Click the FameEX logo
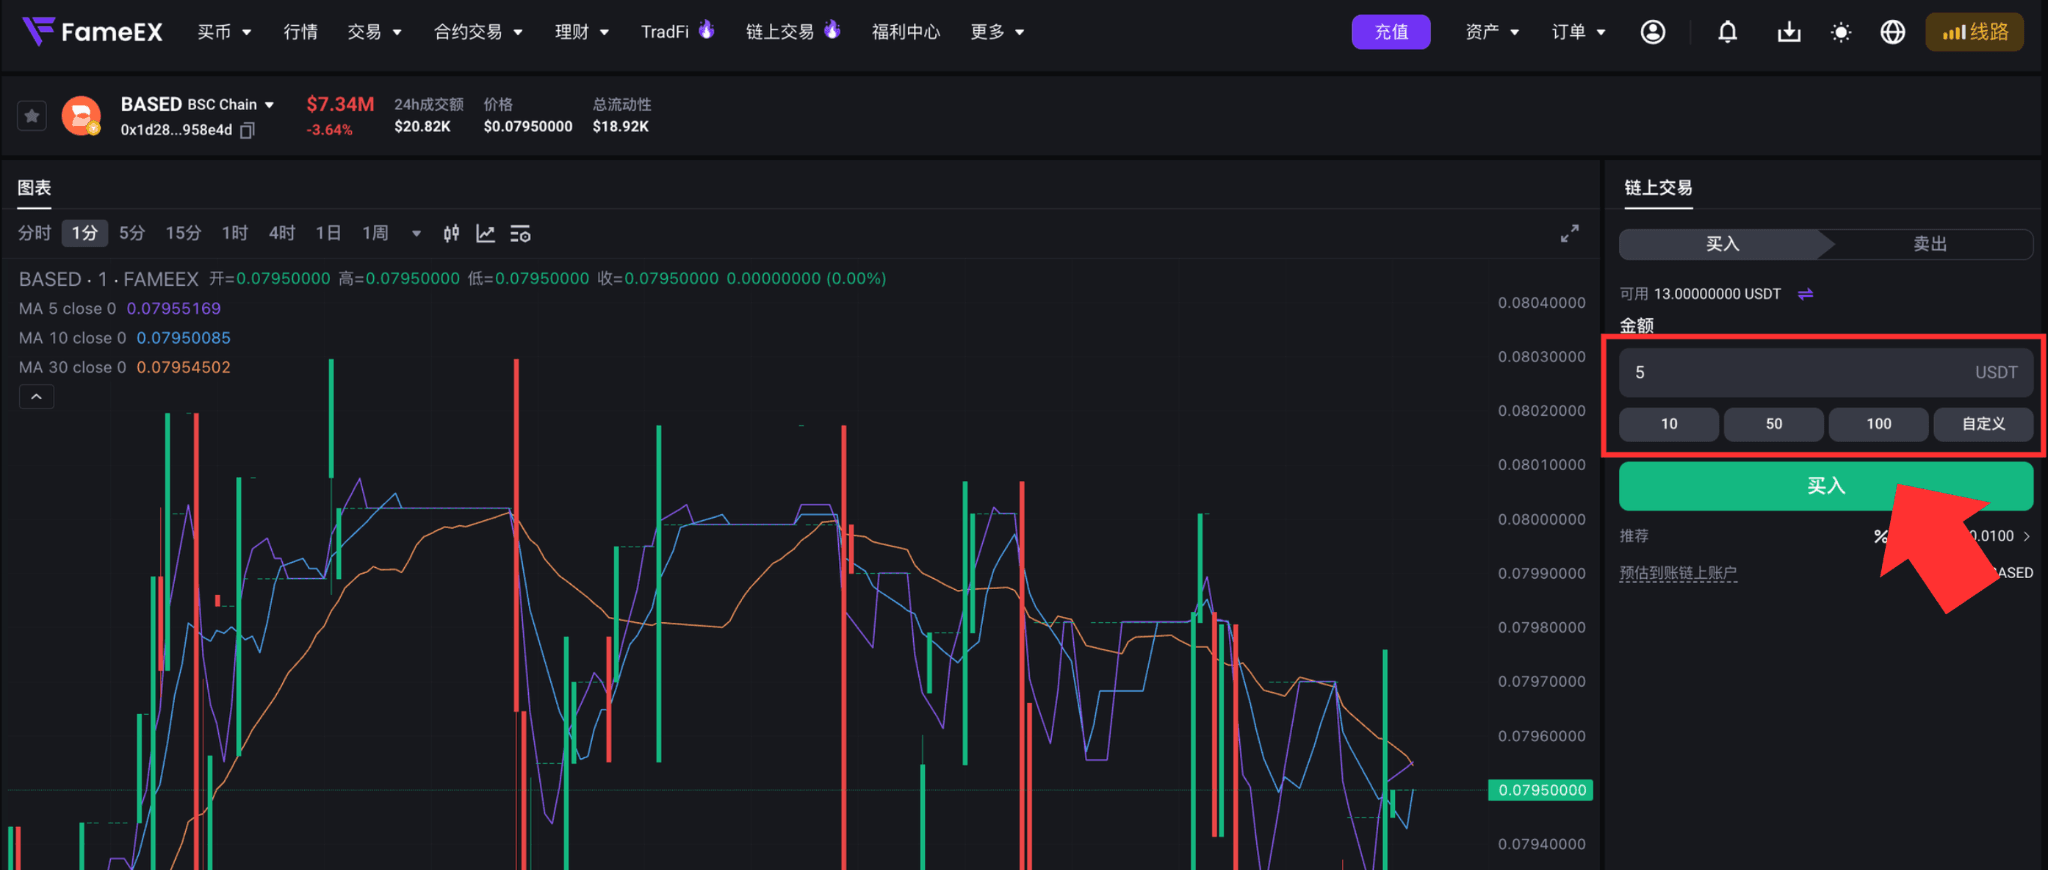 tap(92, 32)
